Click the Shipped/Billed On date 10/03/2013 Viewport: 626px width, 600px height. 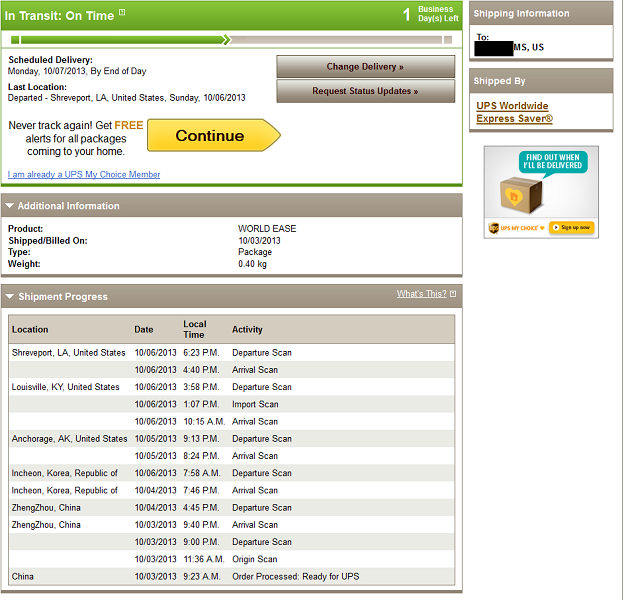(260, 241)
